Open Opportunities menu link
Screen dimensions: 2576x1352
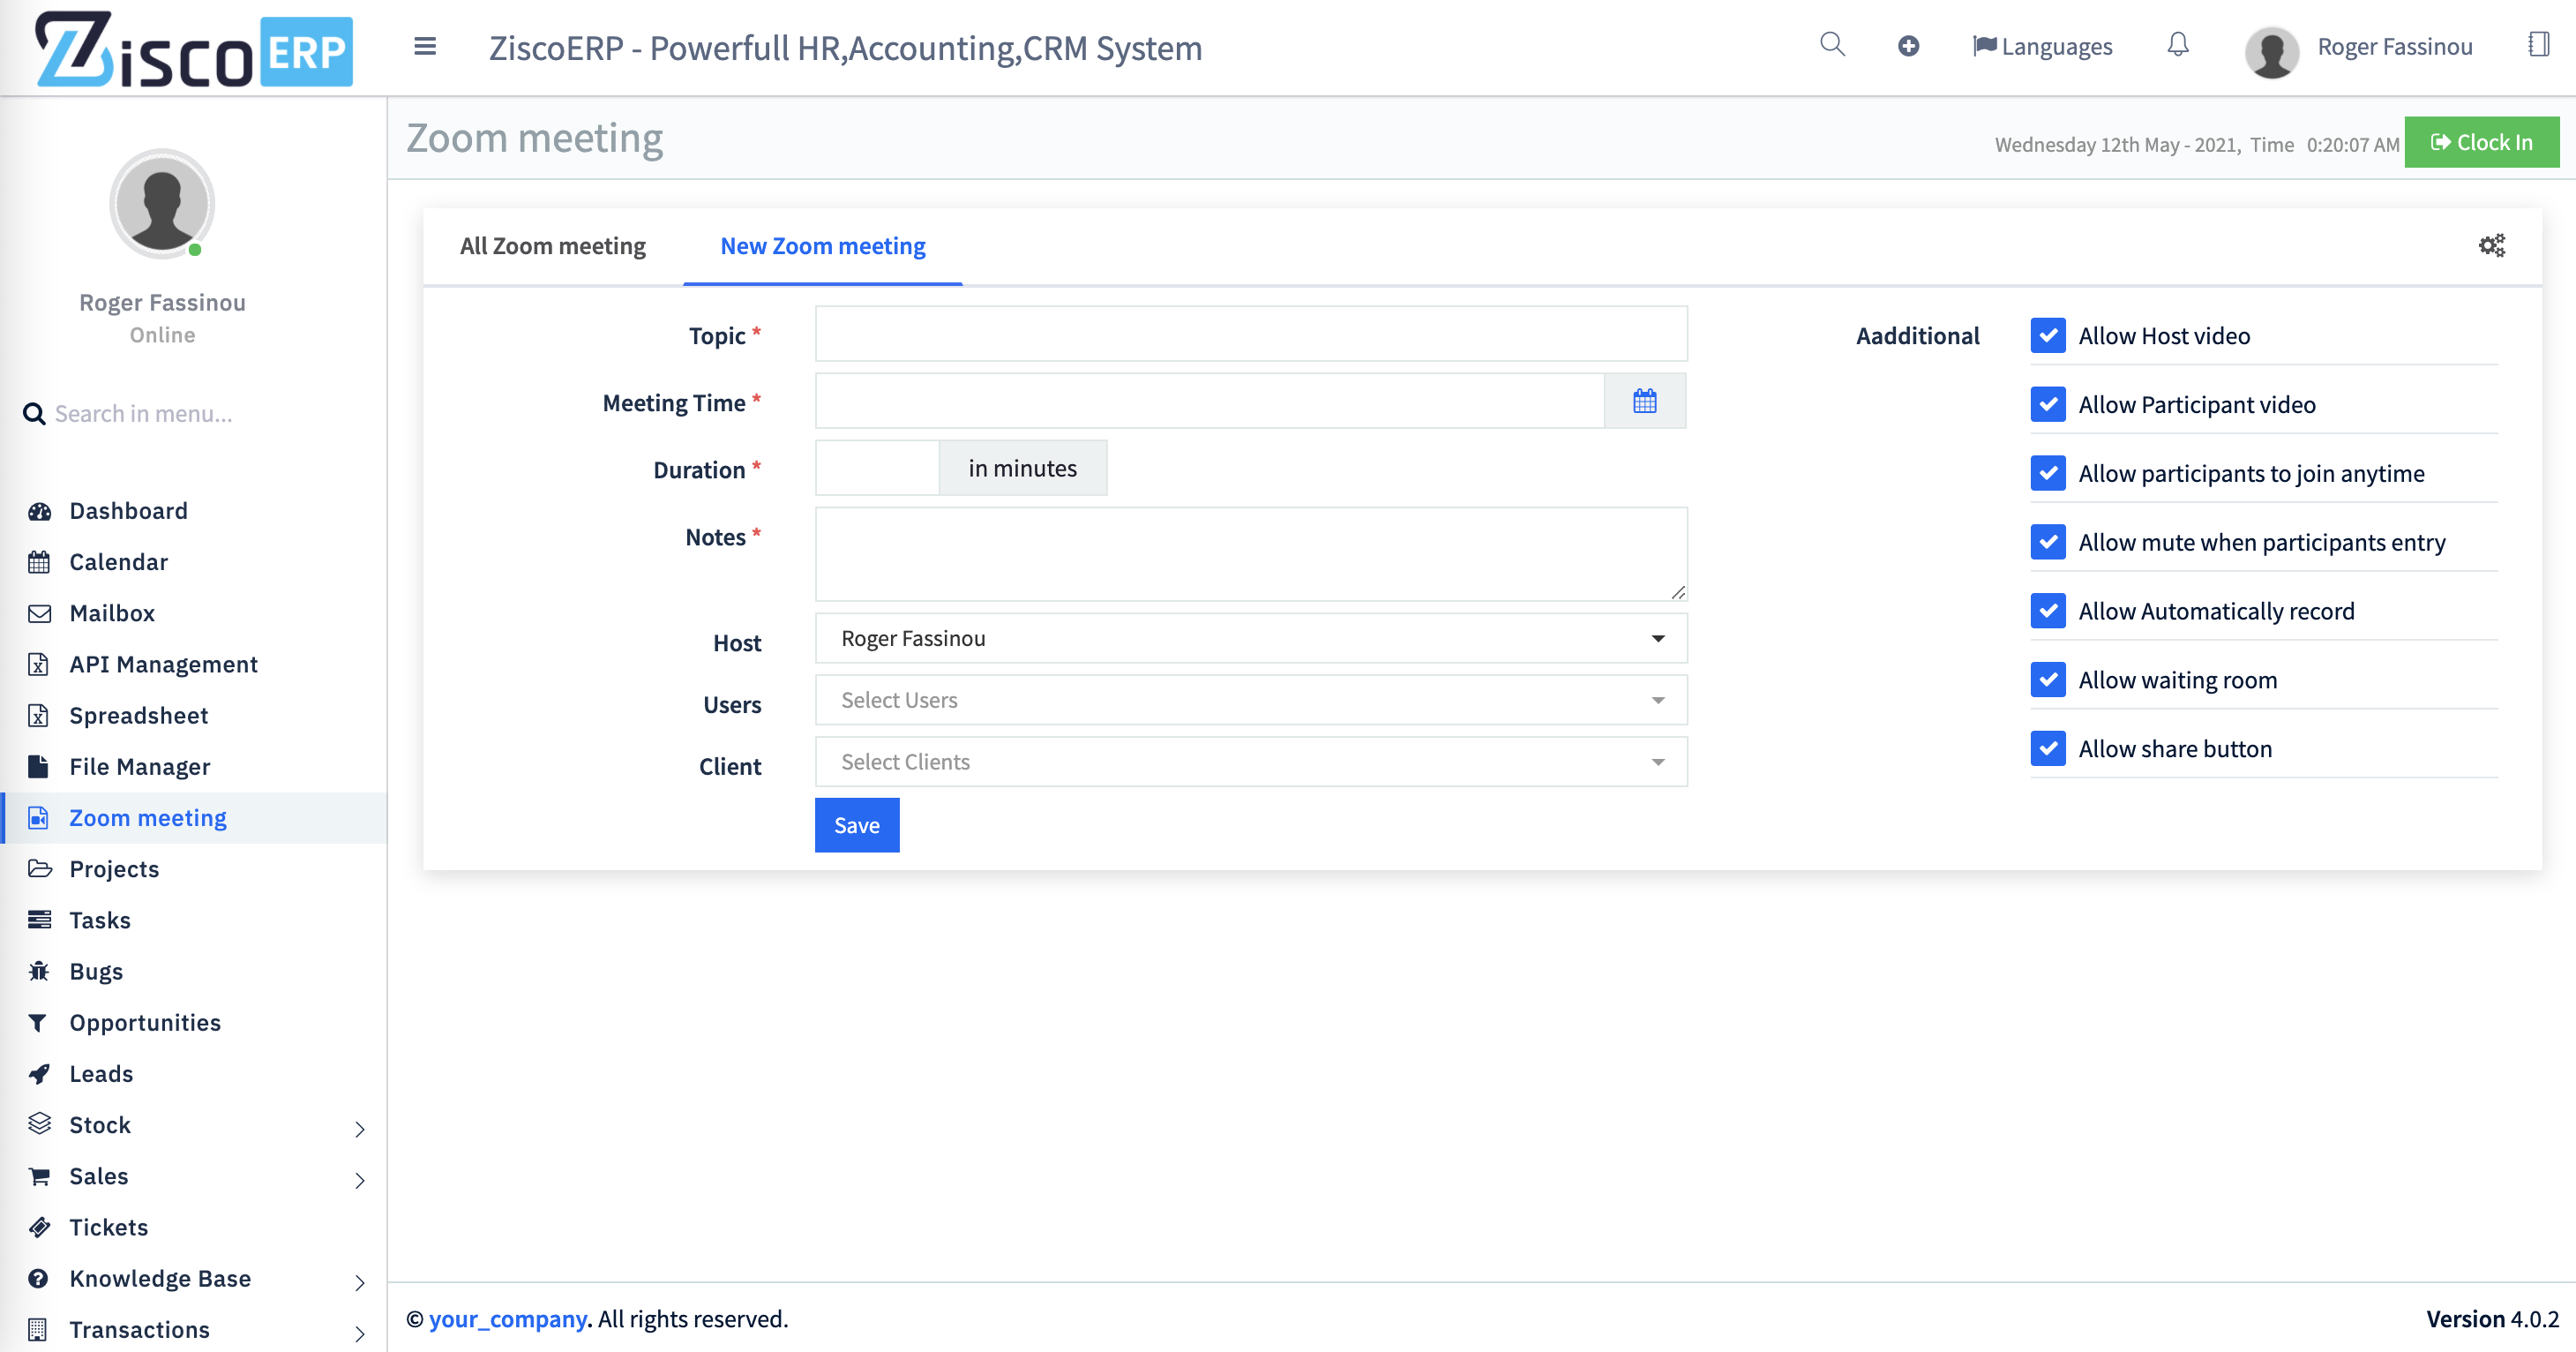click(x=145, y=1022)
